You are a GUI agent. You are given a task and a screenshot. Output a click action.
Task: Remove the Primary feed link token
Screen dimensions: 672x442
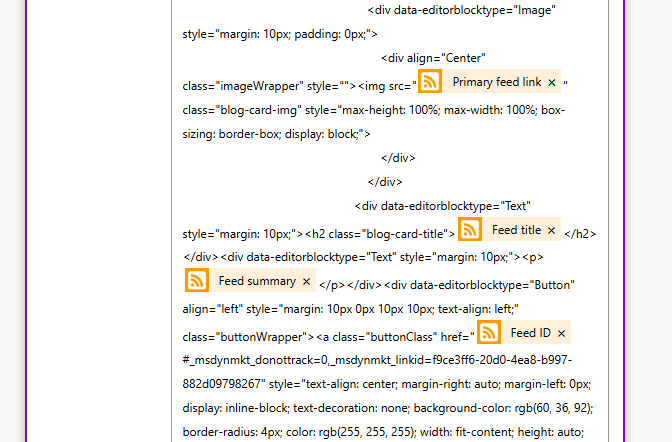(552, 83)
